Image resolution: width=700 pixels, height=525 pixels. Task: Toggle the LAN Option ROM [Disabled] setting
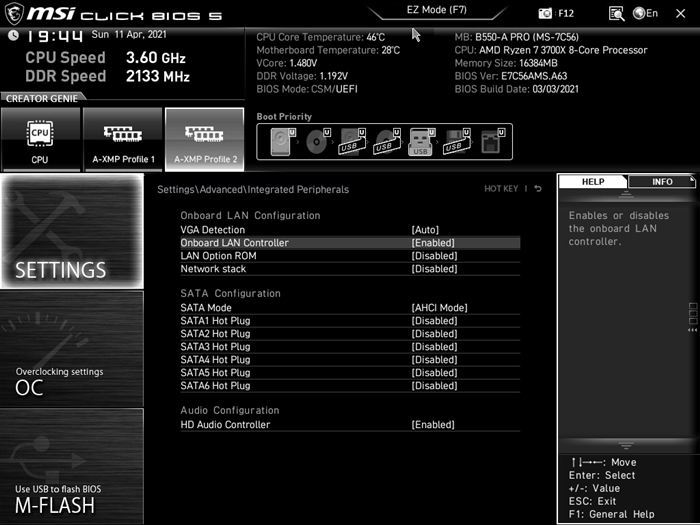pyautogui.click(x=434, y=256)
